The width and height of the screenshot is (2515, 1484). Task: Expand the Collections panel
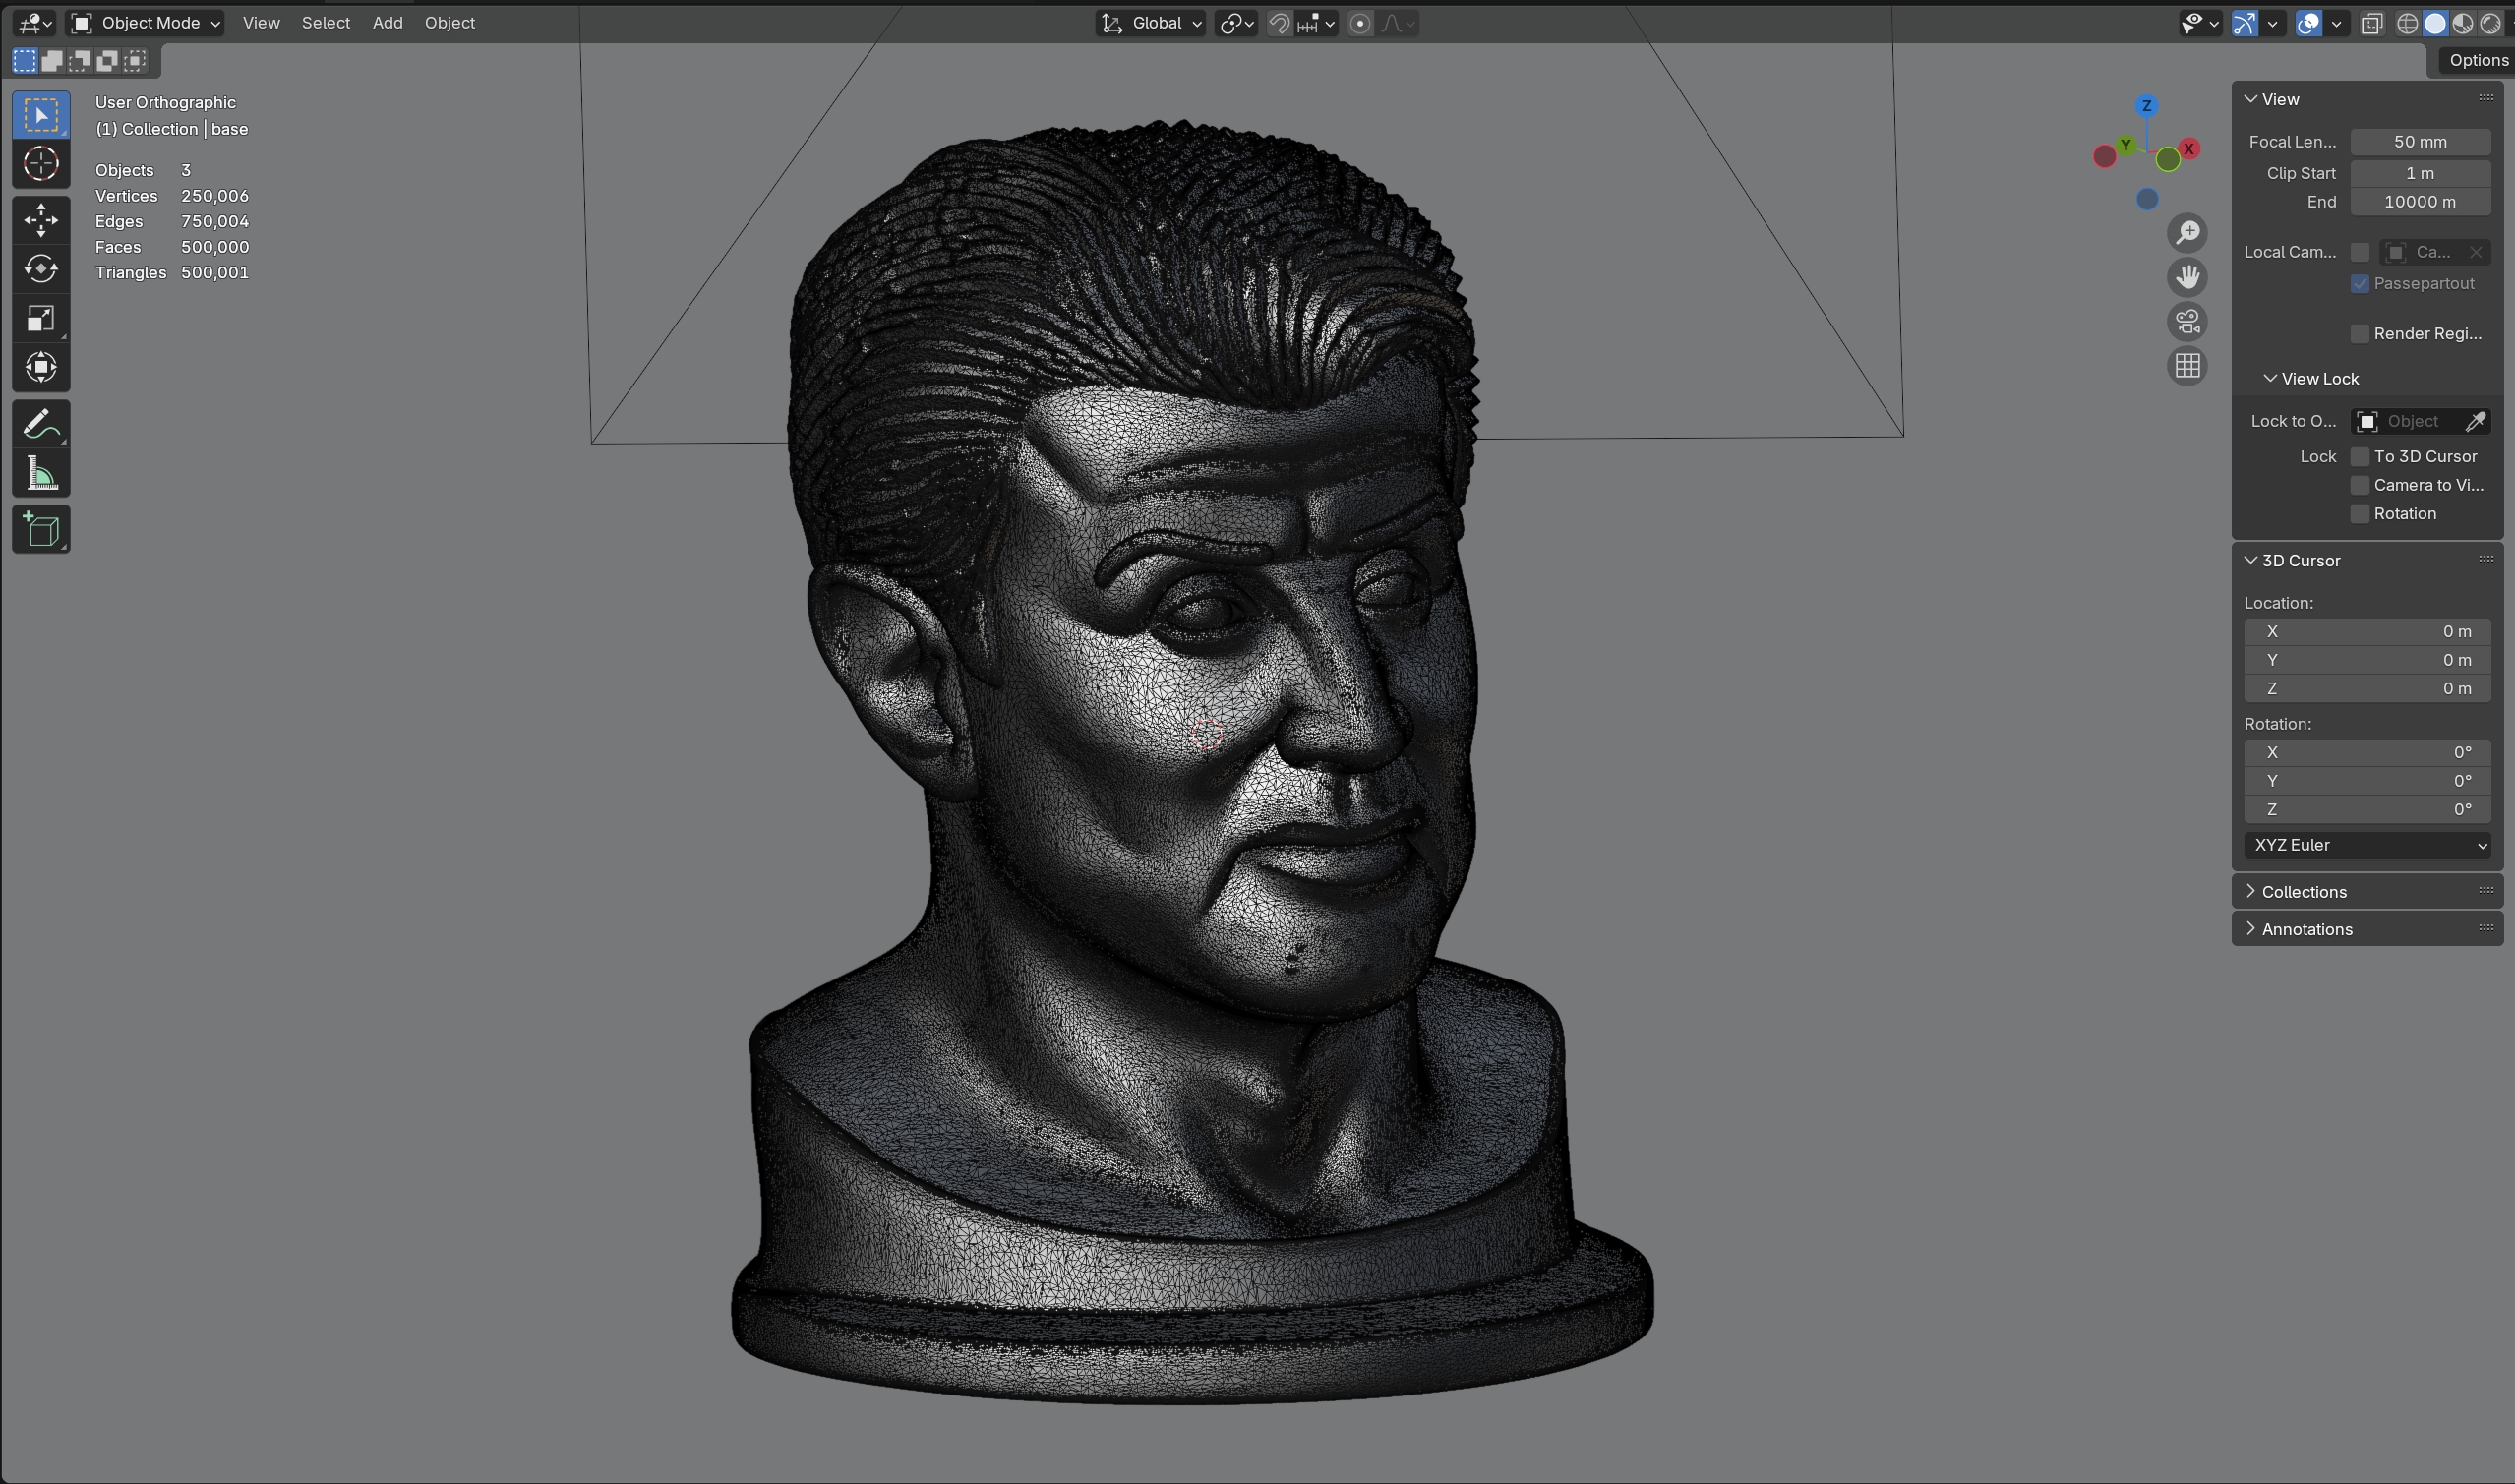pyautogui.click(x=2303, y=892)
